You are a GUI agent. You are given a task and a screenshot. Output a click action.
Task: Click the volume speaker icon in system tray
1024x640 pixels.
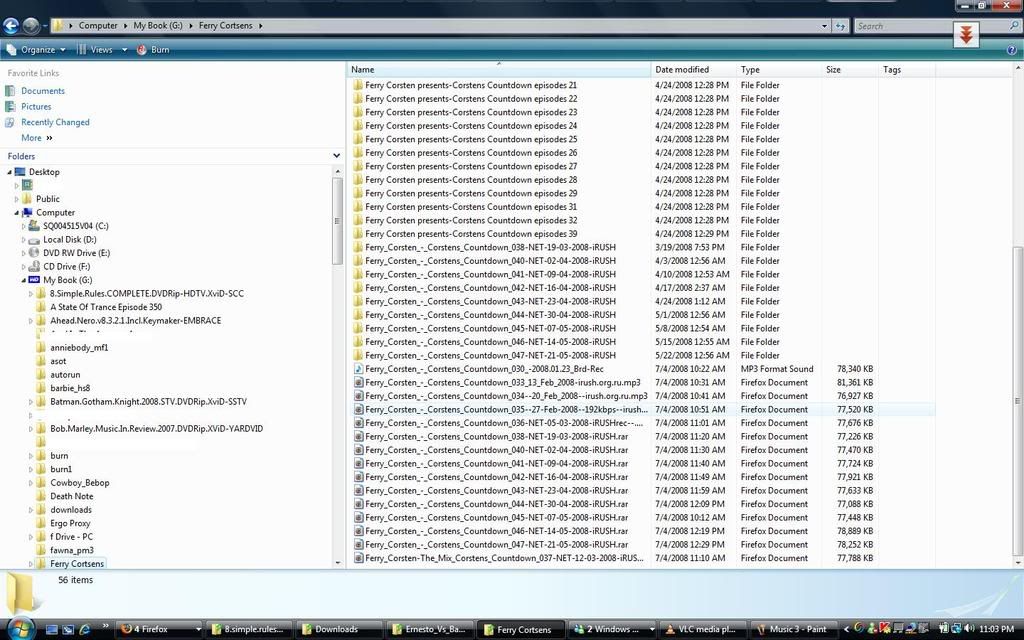coord(969,628)
